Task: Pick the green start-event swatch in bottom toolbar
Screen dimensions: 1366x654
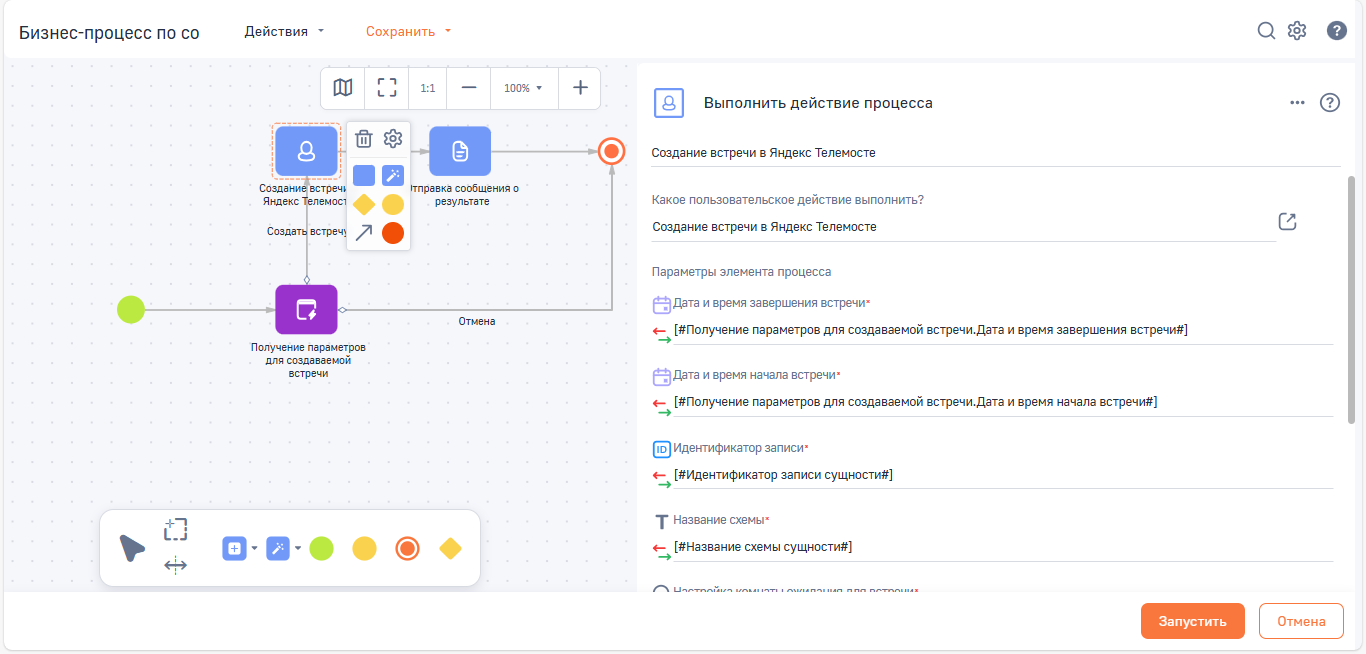Action: click(x=321, y=547)
